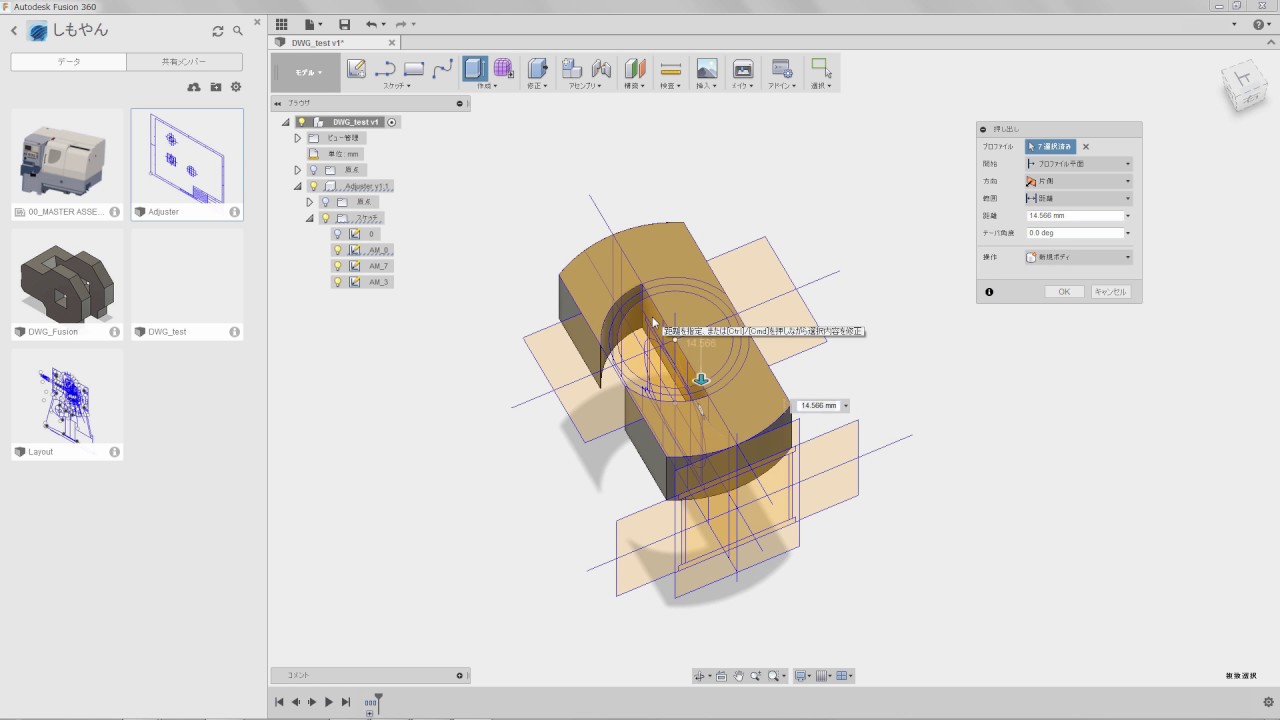
Task: Select the sketch Rectangle tool
Action: [x=414, y=68]
